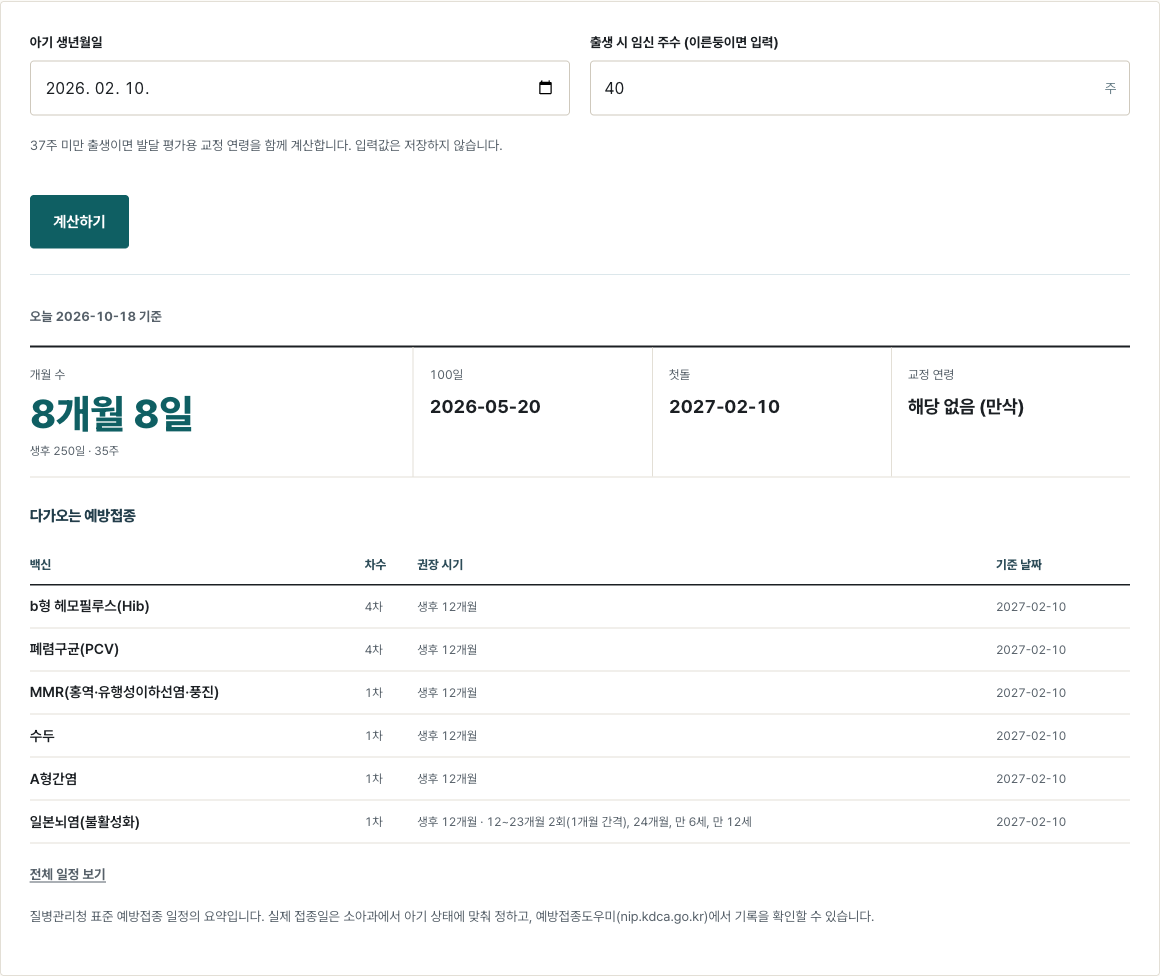
Task: Click the 질병관리청 disclaimer text at bottom
Action: click(x=452, y=916)
